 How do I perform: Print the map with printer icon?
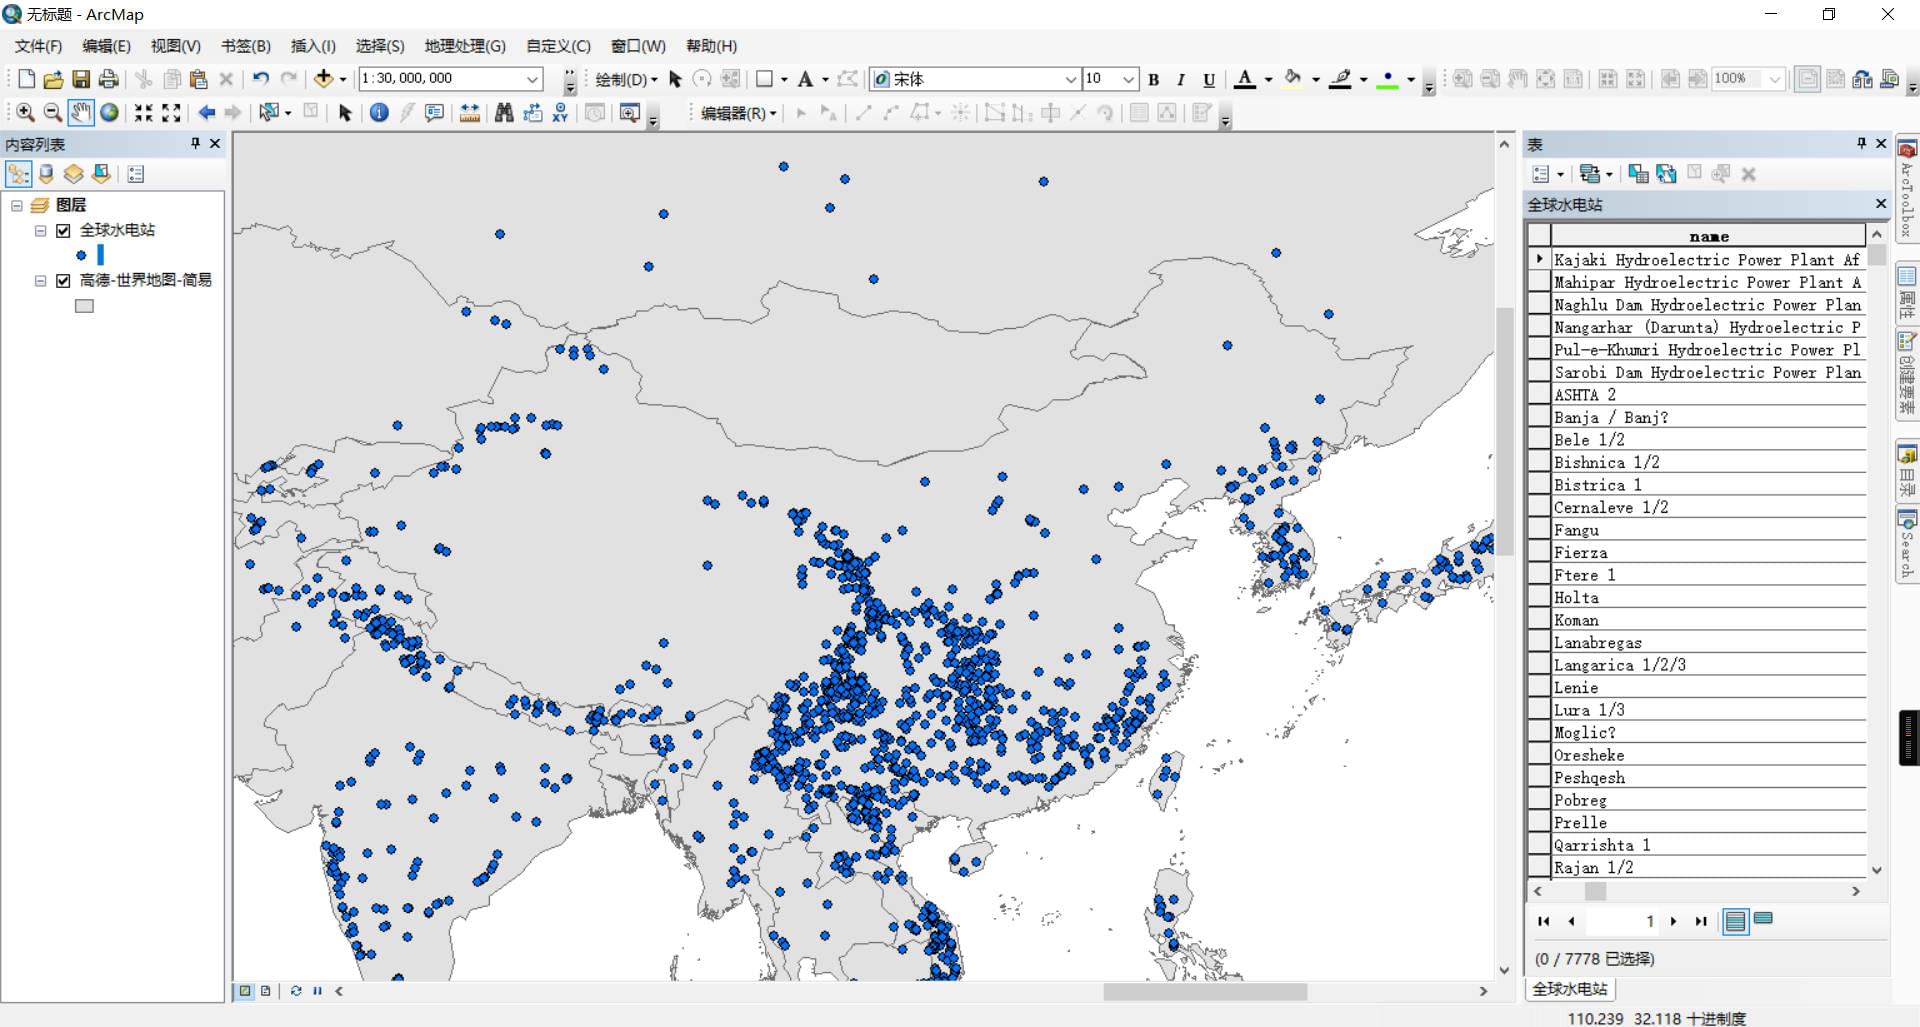[109, 79]
